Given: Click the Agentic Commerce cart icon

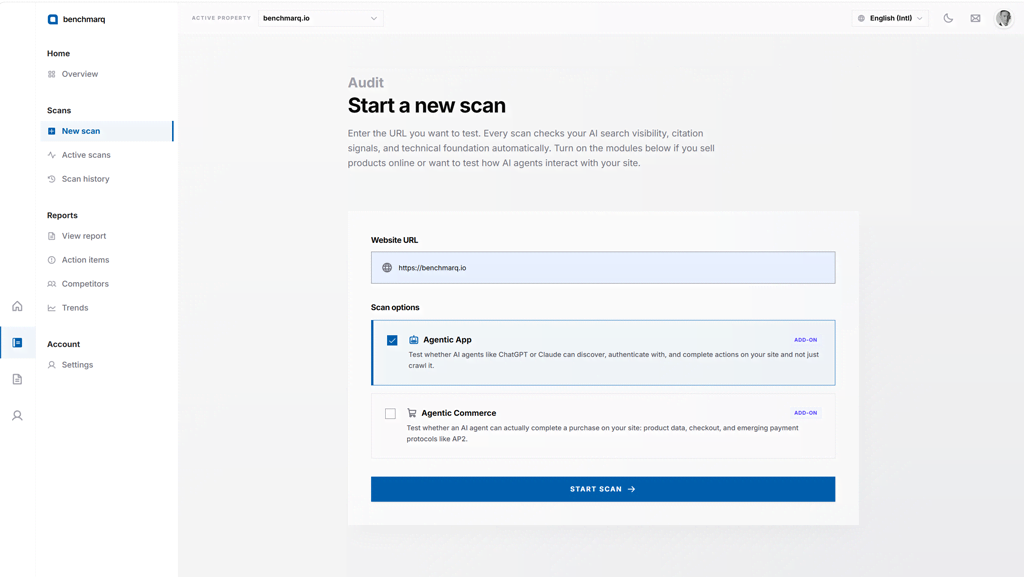Looking at the screenshot, I should tap(411, 413).
